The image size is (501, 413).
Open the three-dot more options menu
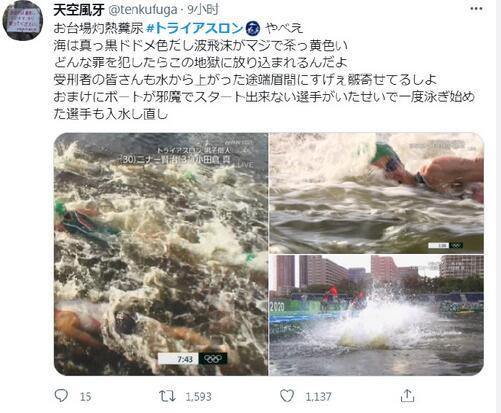pos(476,9)
